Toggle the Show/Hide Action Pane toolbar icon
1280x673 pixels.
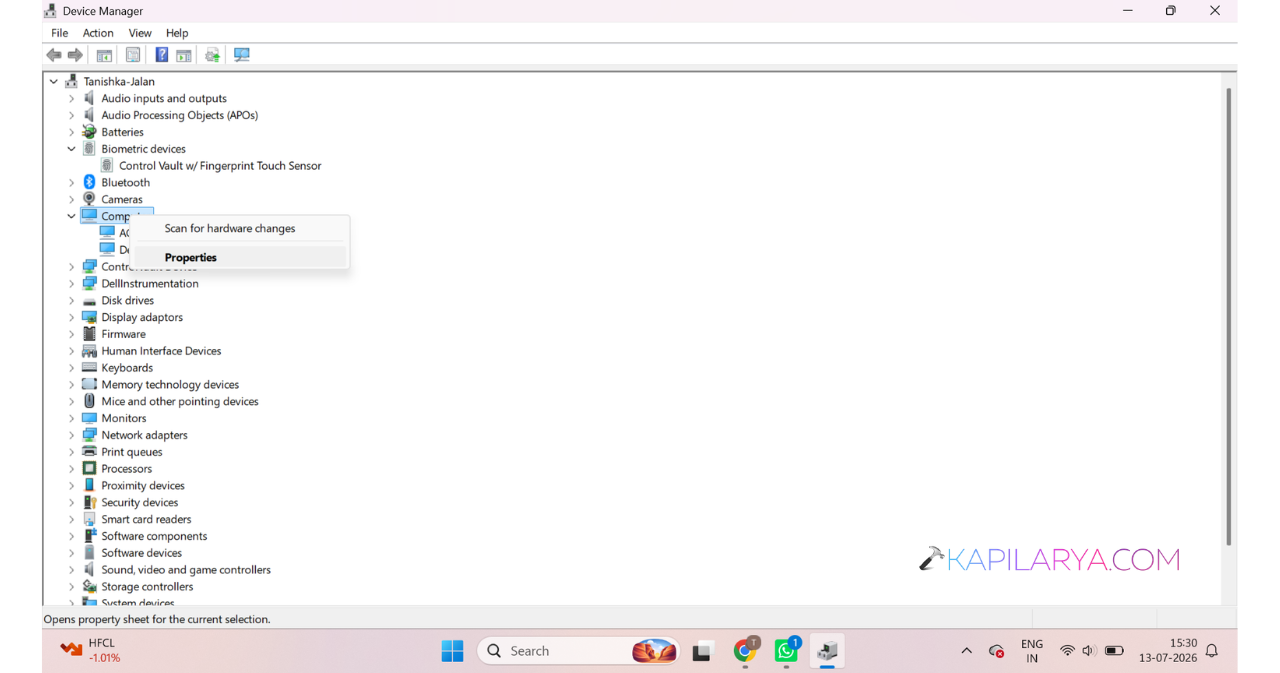click(x=184, y=55)
